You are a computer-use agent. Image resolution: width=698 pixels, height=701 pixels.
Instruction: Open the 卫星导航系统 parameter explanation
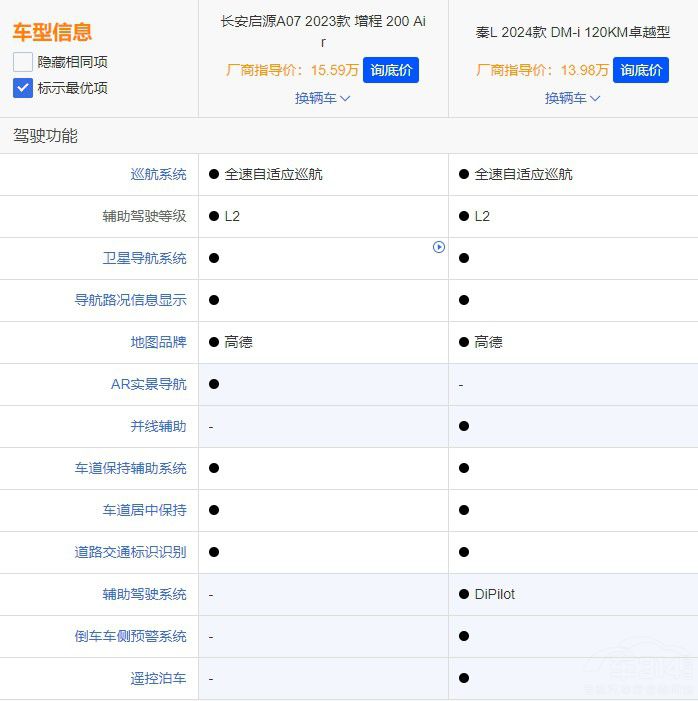(x=144, y=258)
